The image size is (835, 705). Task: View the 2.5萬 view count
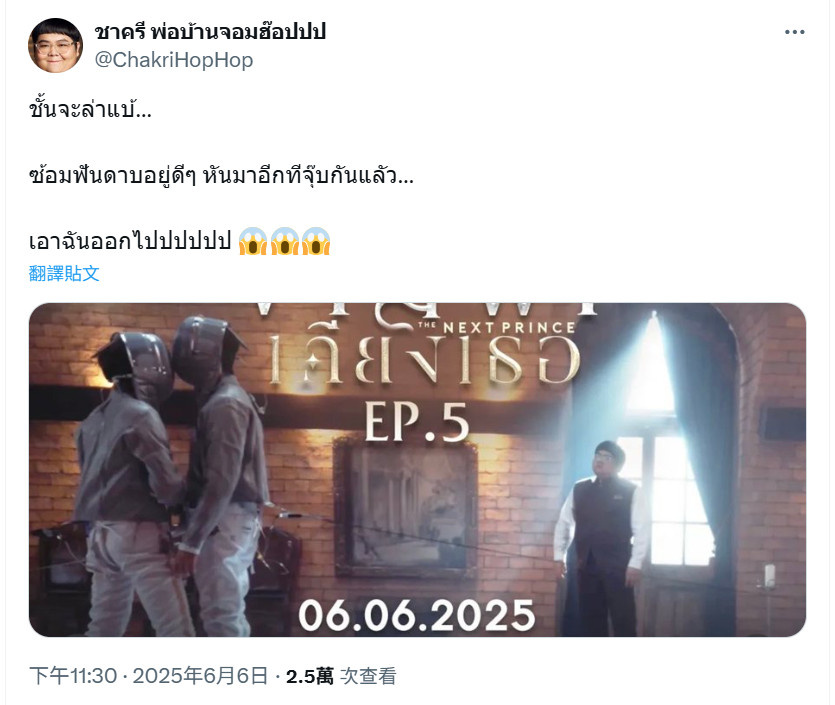310,676
